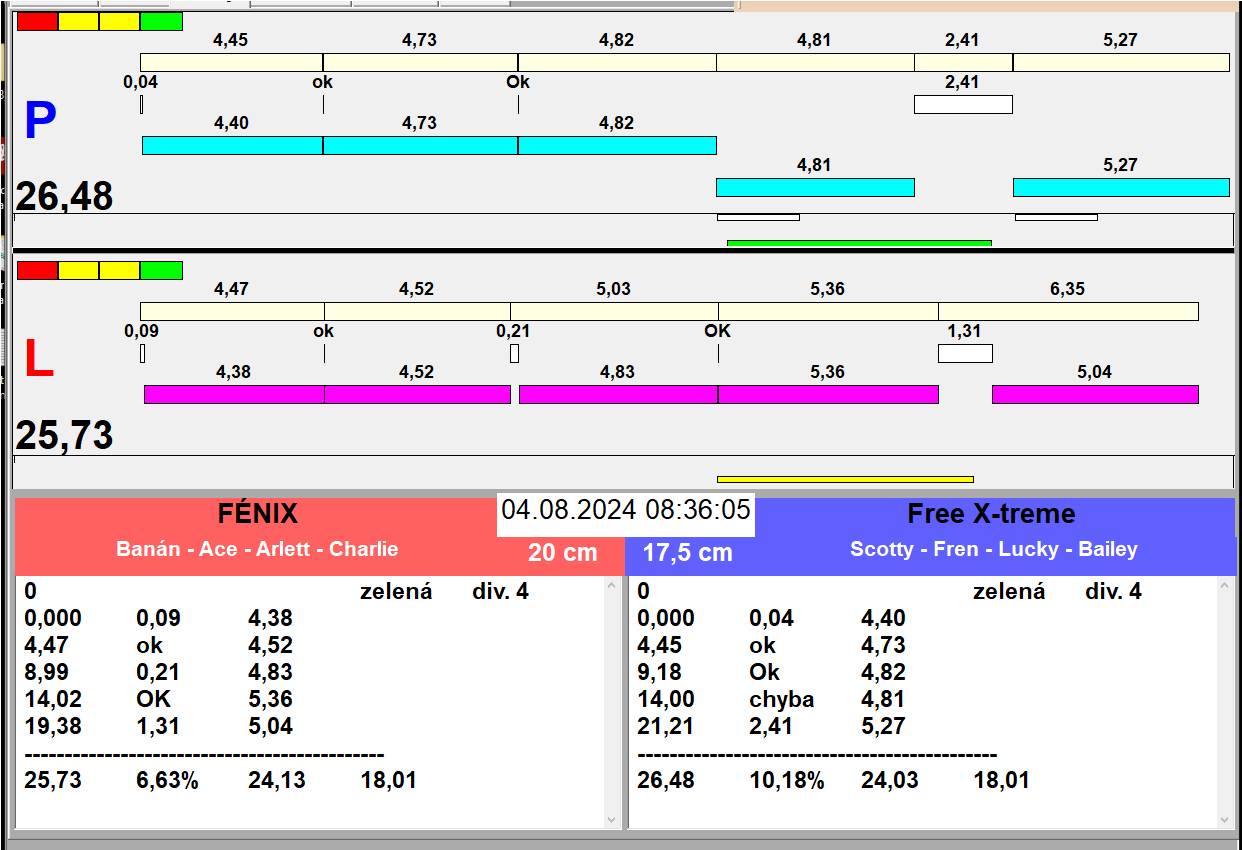The height and width of the screenshot is (850, 1242).
Task: Click zelená in the FÉNIX results list
Action: pos(396,592)
